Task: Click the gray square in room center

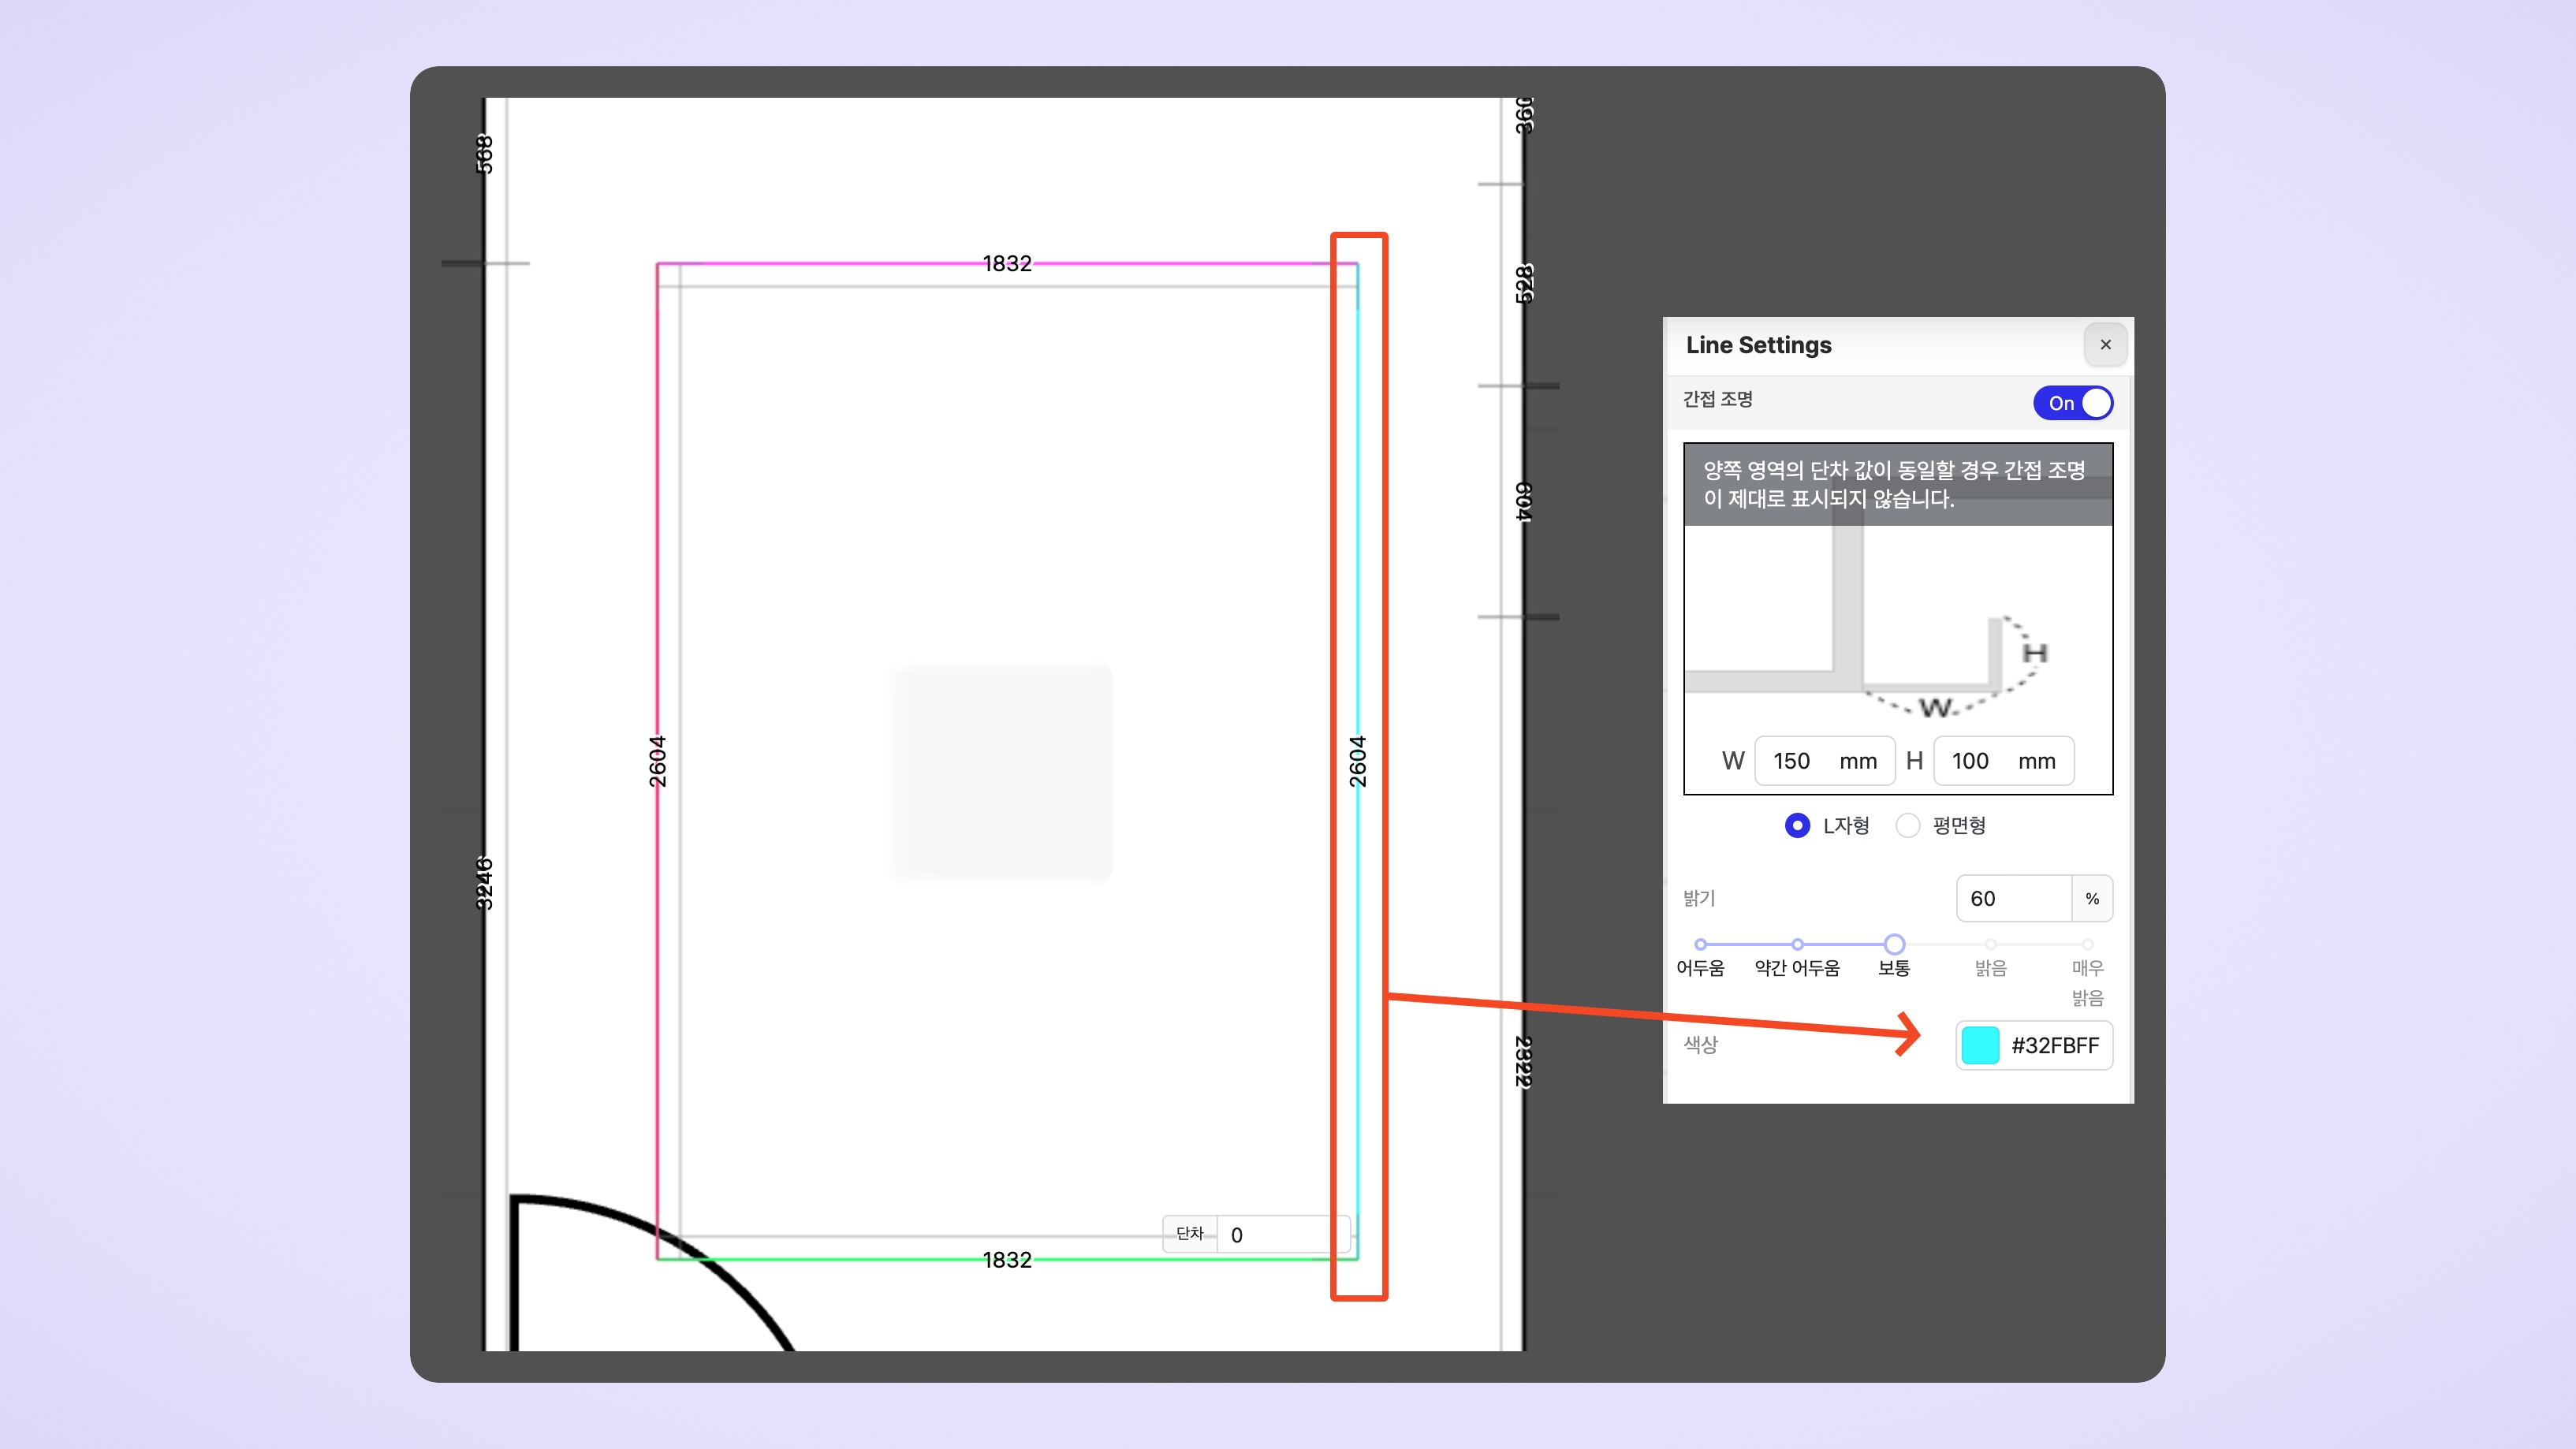Action: coord(1001,772)
